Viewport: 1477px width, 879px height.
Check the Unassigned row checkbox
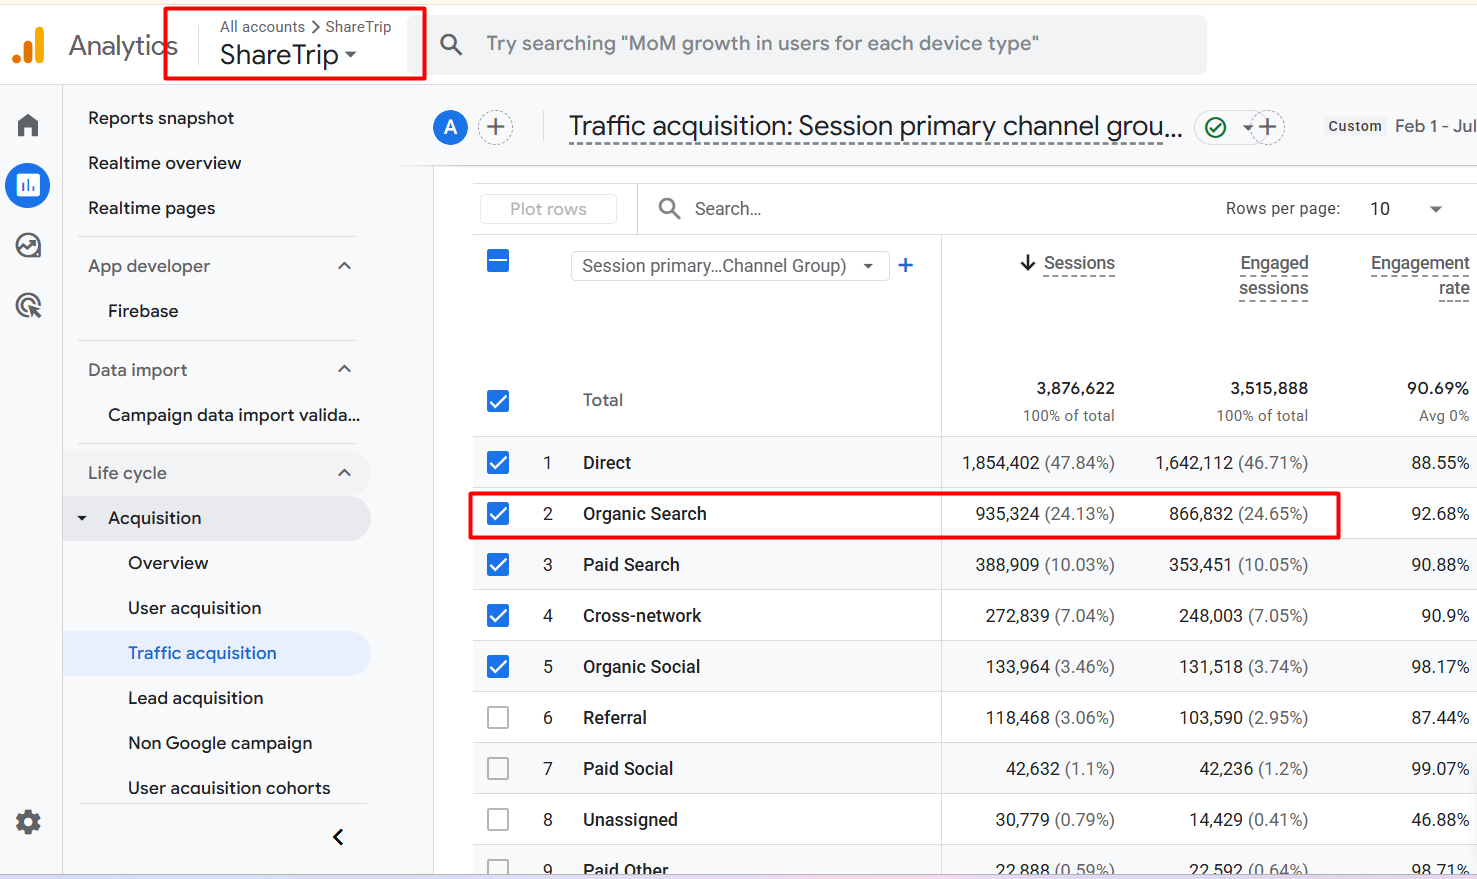pyautogui.click(x=498, y=819)
